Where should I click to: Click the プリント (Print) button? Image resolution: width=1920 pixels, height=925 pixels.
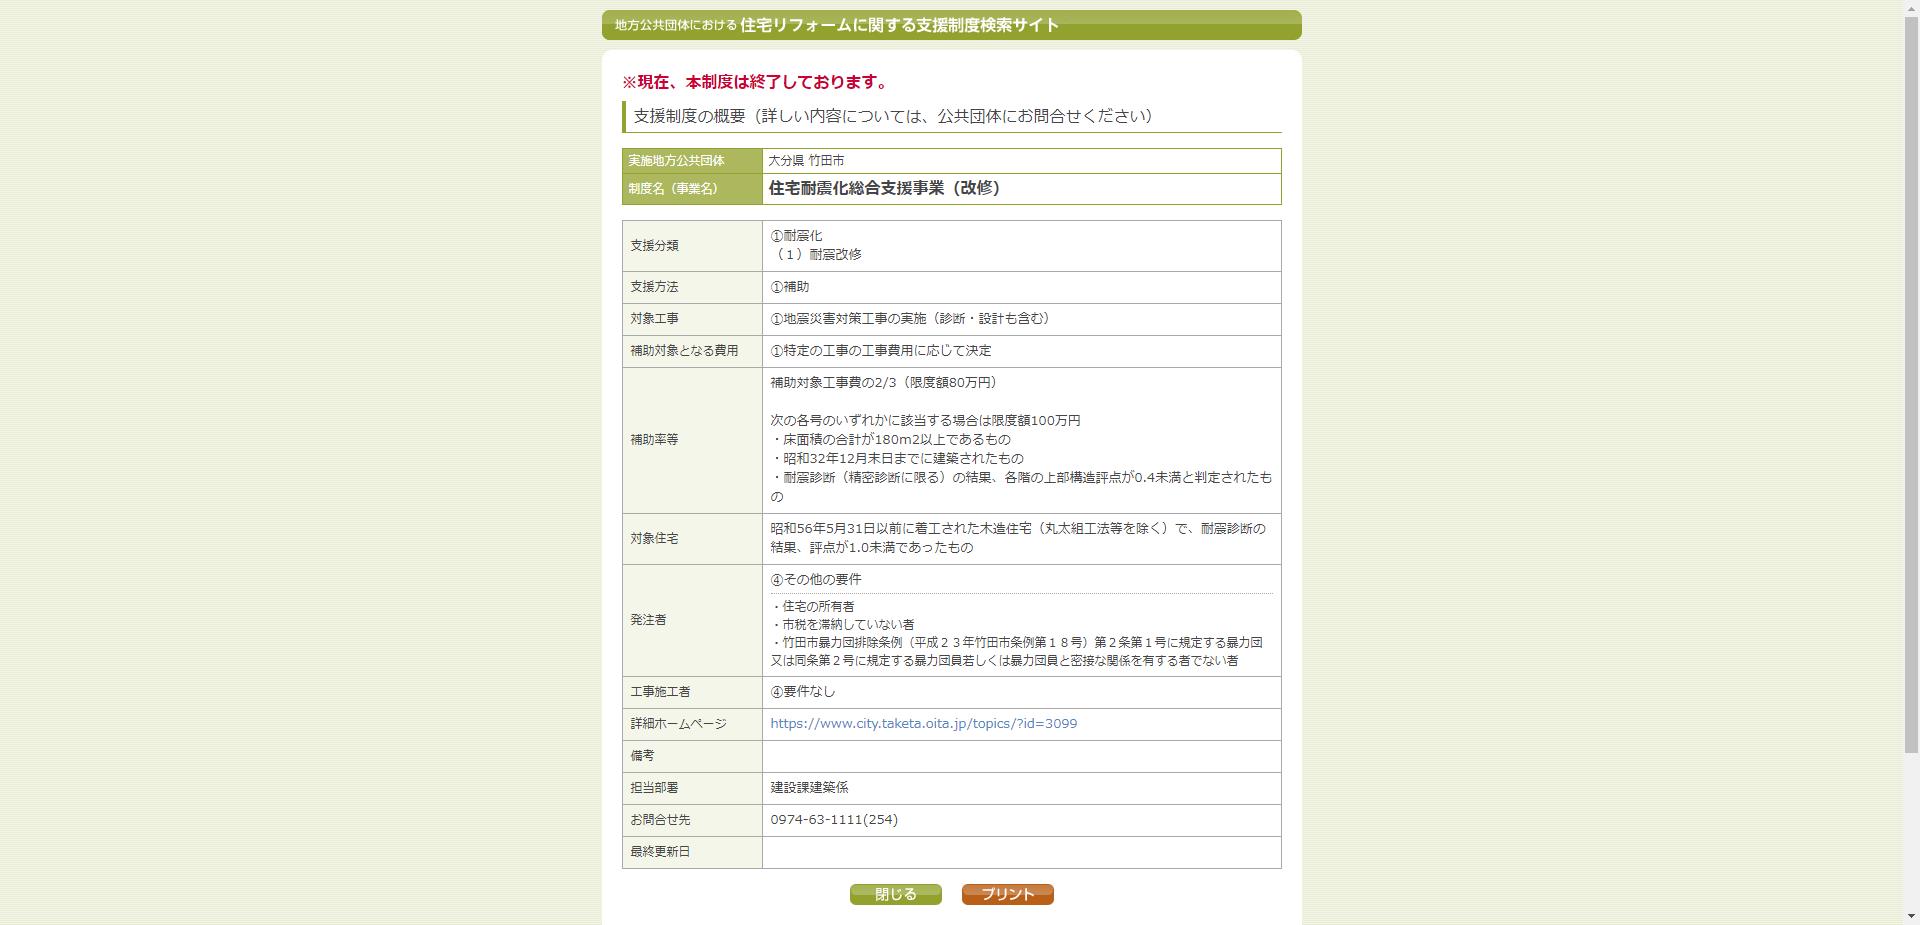coord(1006,894)
